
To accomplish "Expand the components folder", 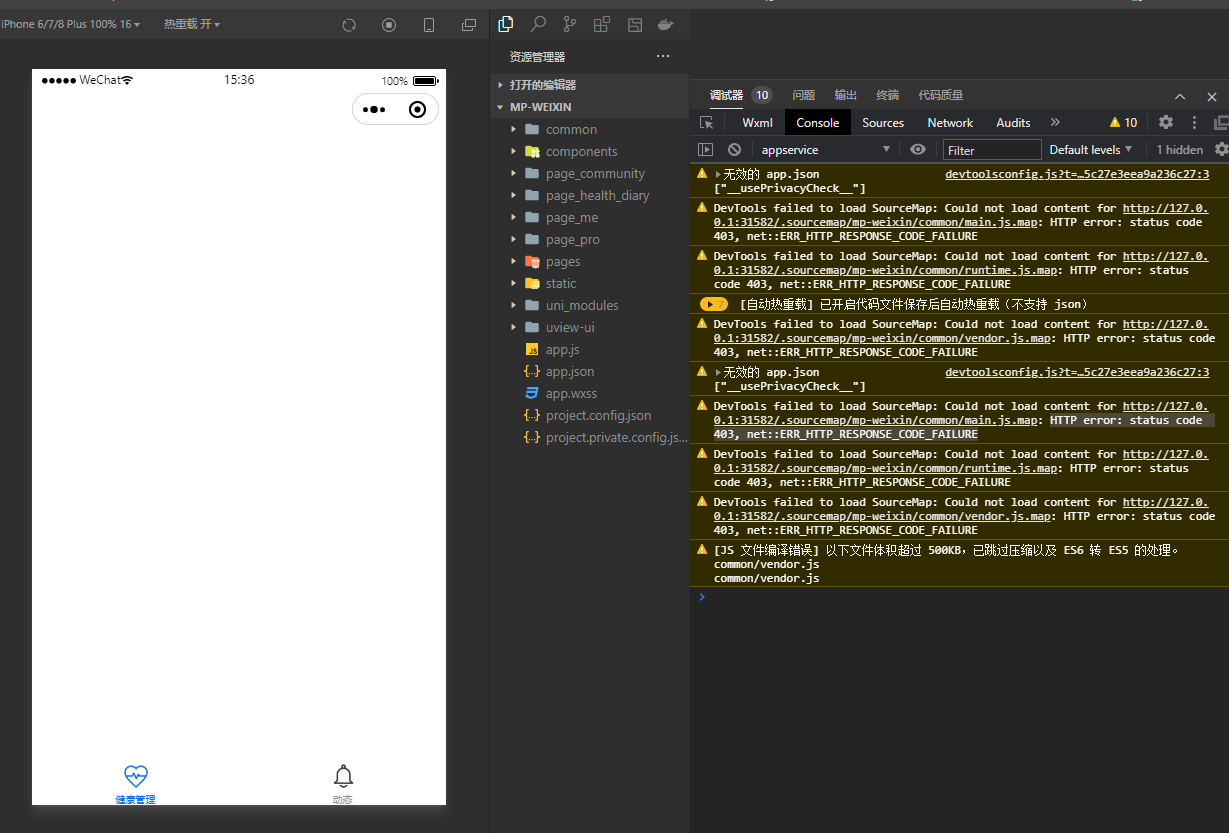I will tap(590, 151).
